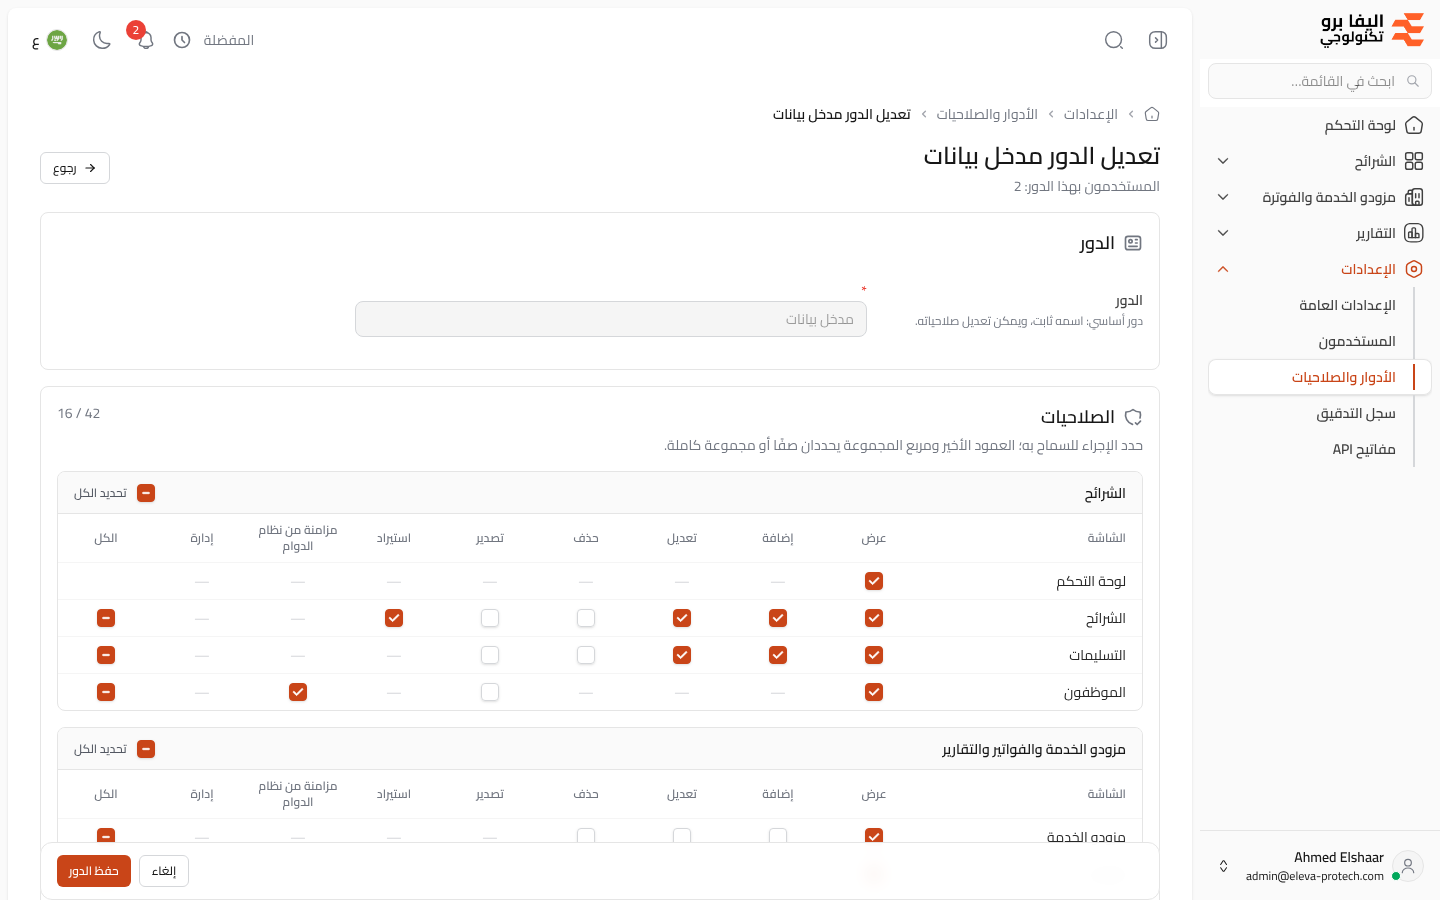Toggle عرض permission for مزودو الخدمة row
The image size is (1440, 900).
pos(874,836)
